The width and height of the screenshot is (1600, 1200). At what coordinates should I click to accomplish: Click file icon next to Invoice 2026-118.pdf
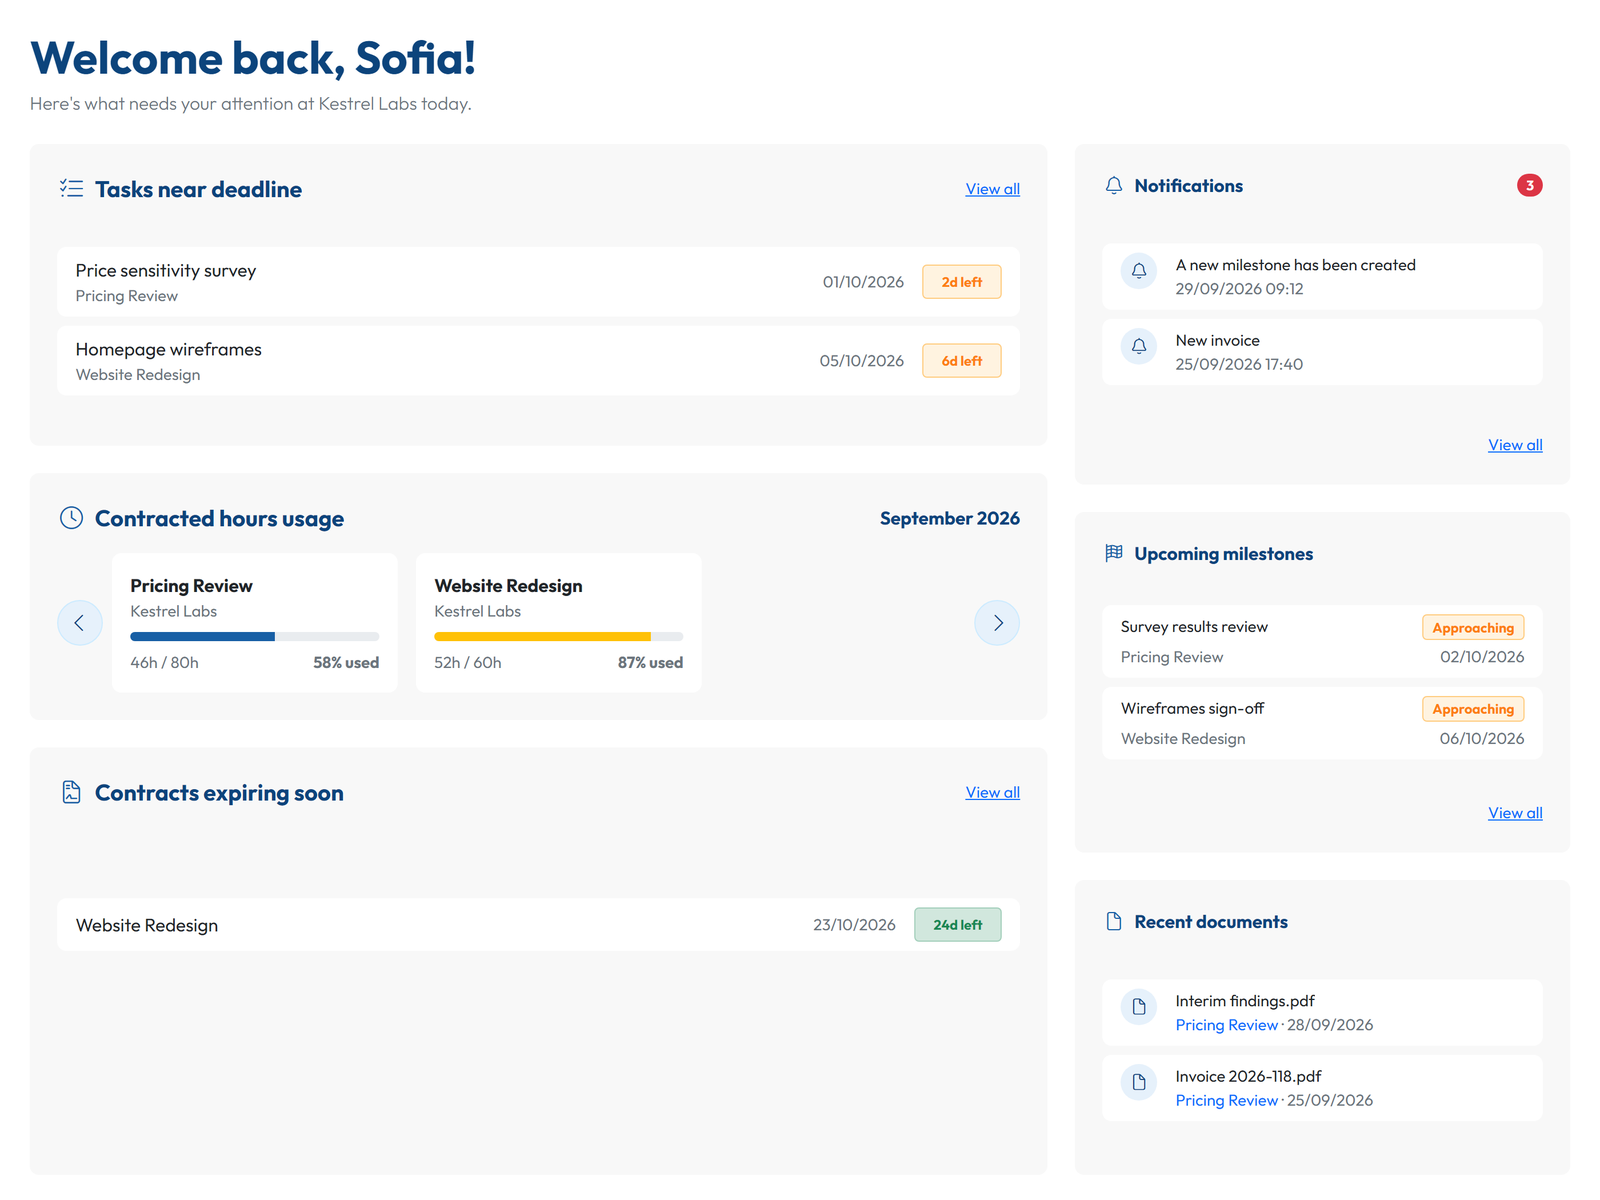click(x=1139, y=1082)
